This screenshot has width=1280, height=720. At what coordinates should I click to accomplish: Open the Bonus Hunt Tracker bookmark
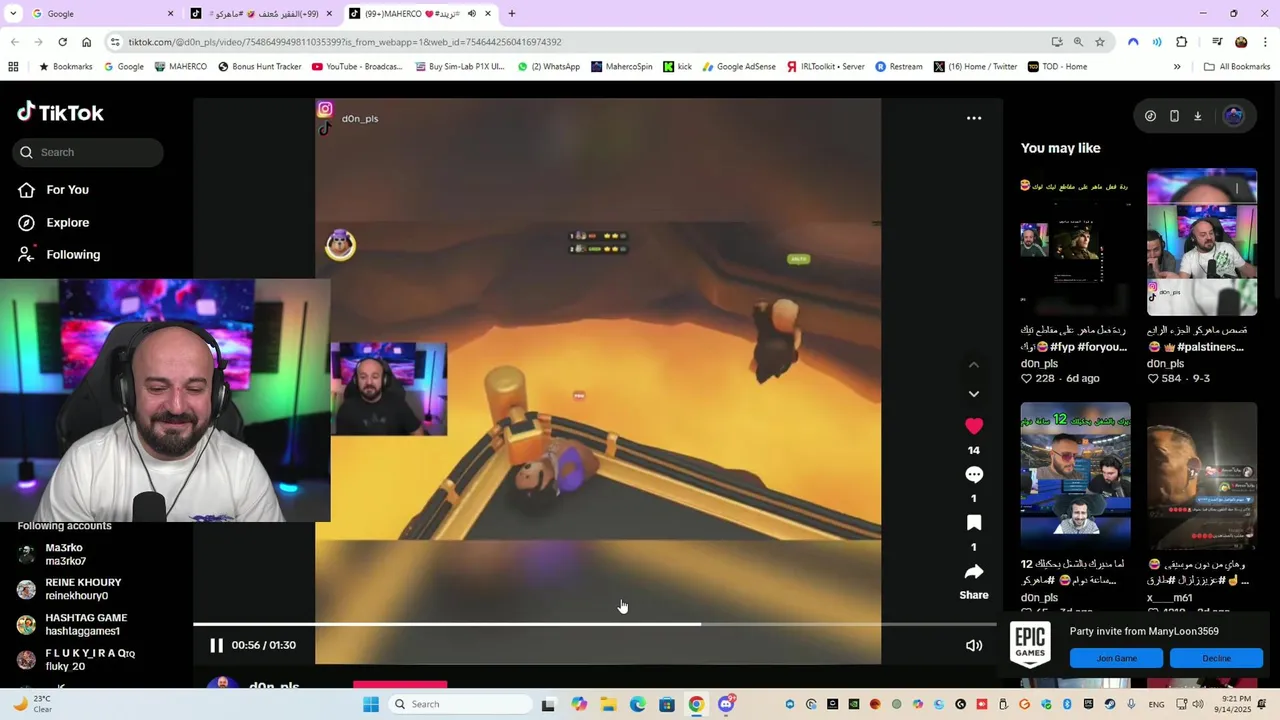pos(259,67)
